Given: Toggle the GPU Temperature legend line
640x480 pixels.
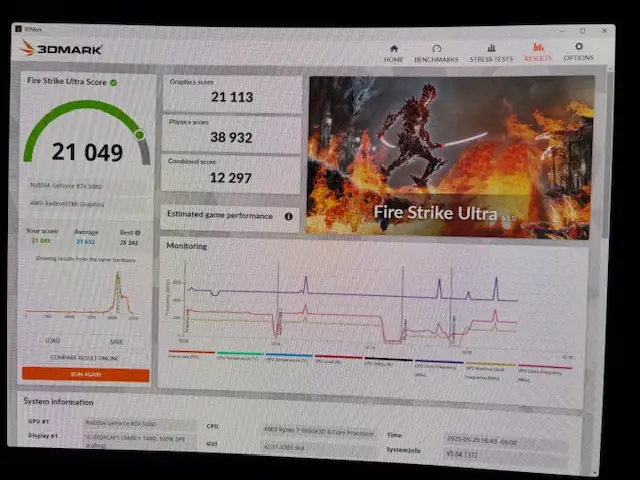Looking at the screenshot, I should (289, 357).
